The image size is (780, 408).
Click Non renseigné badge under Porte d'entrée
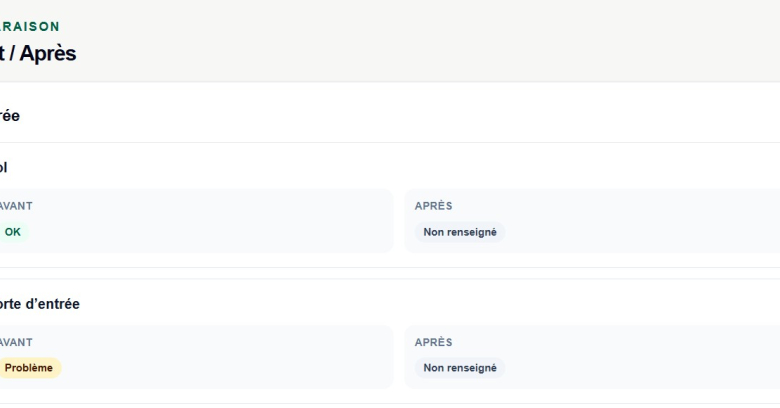coord(460,368)
